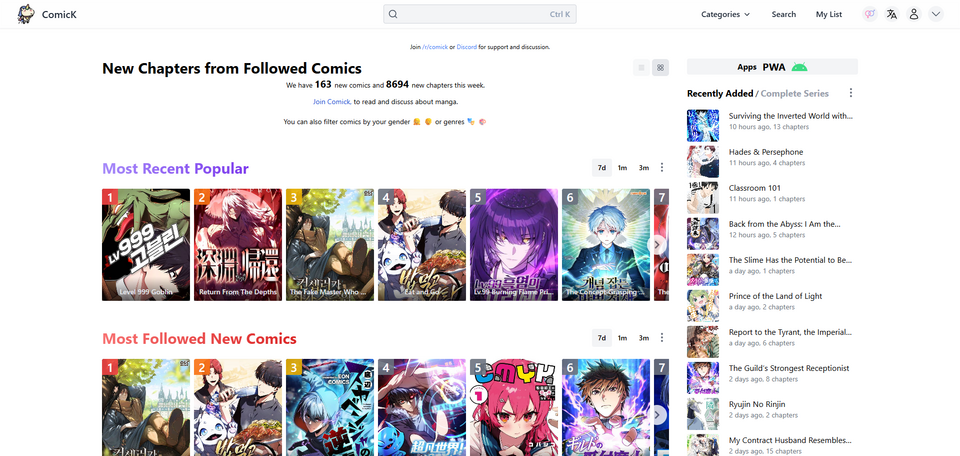960x456 pixels.
Task: Open Surviving the Inverted World title
Action: 790,116
